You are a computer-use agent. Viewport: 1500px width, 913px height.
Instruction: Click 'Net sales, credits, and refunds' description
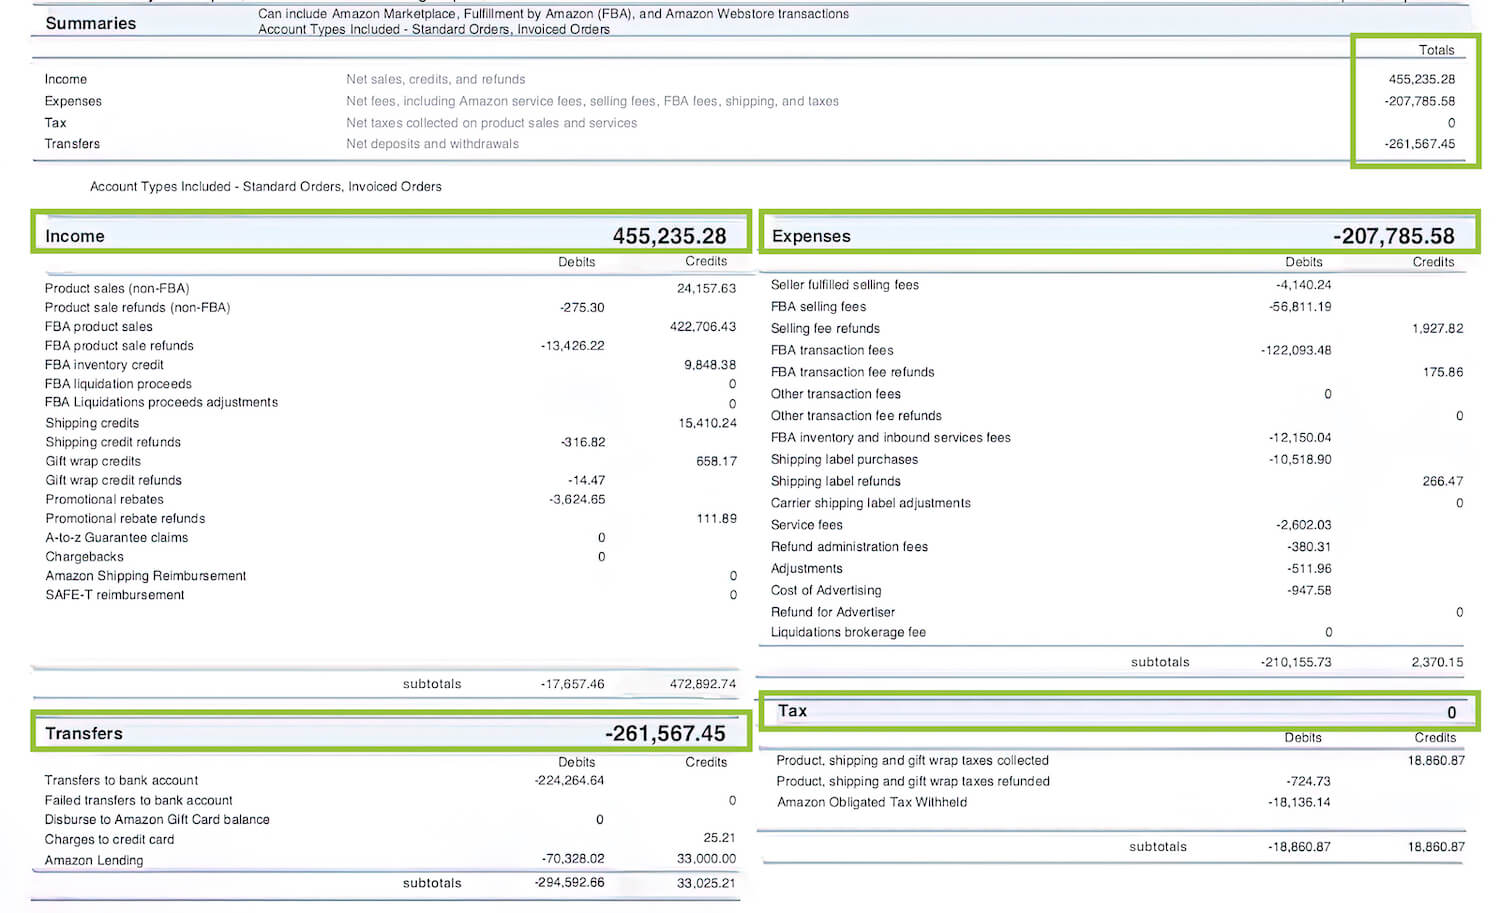tap(436, 79)
